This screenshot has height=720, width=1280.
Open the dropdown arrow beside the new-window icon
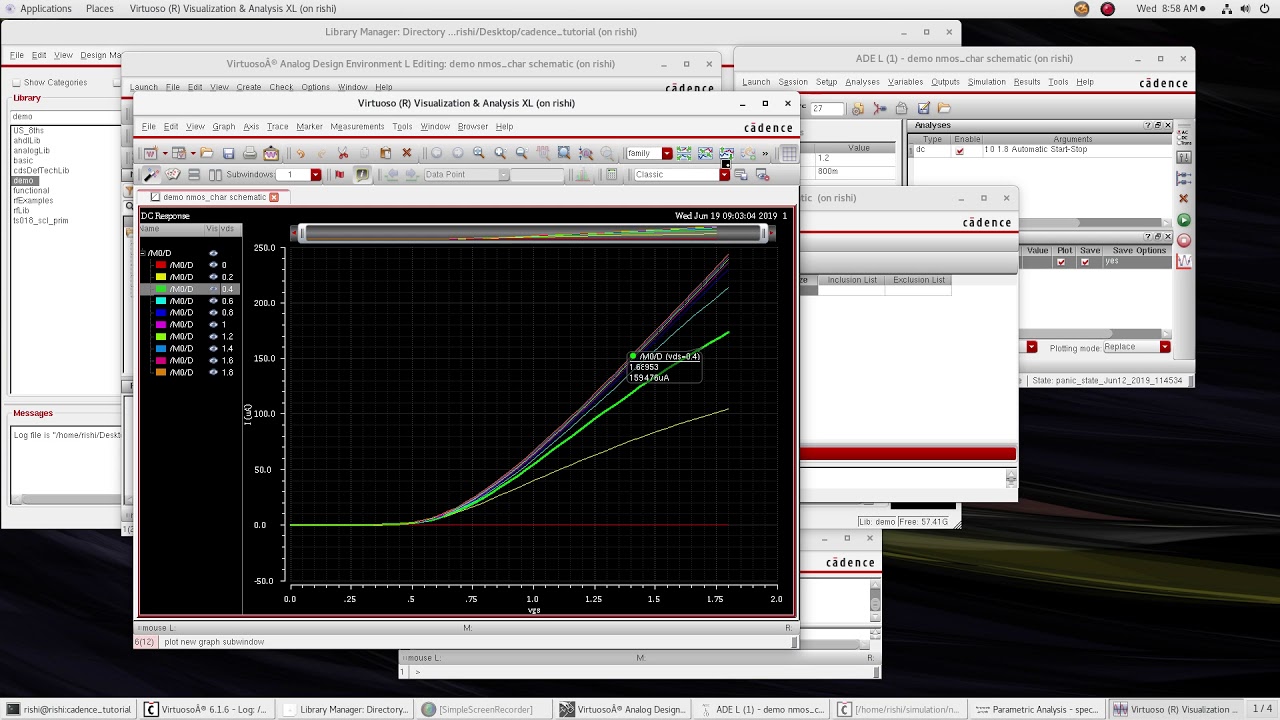click(x=166, y=153)
